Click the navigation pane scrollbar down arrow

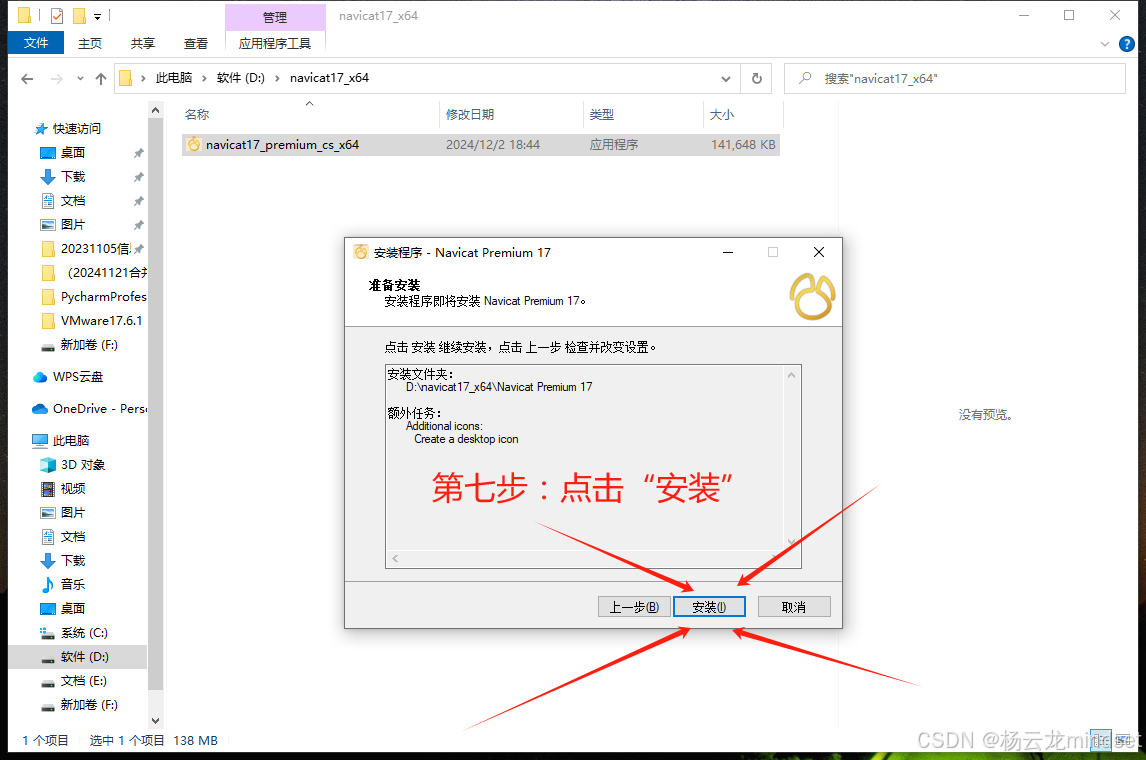[155, 721]
